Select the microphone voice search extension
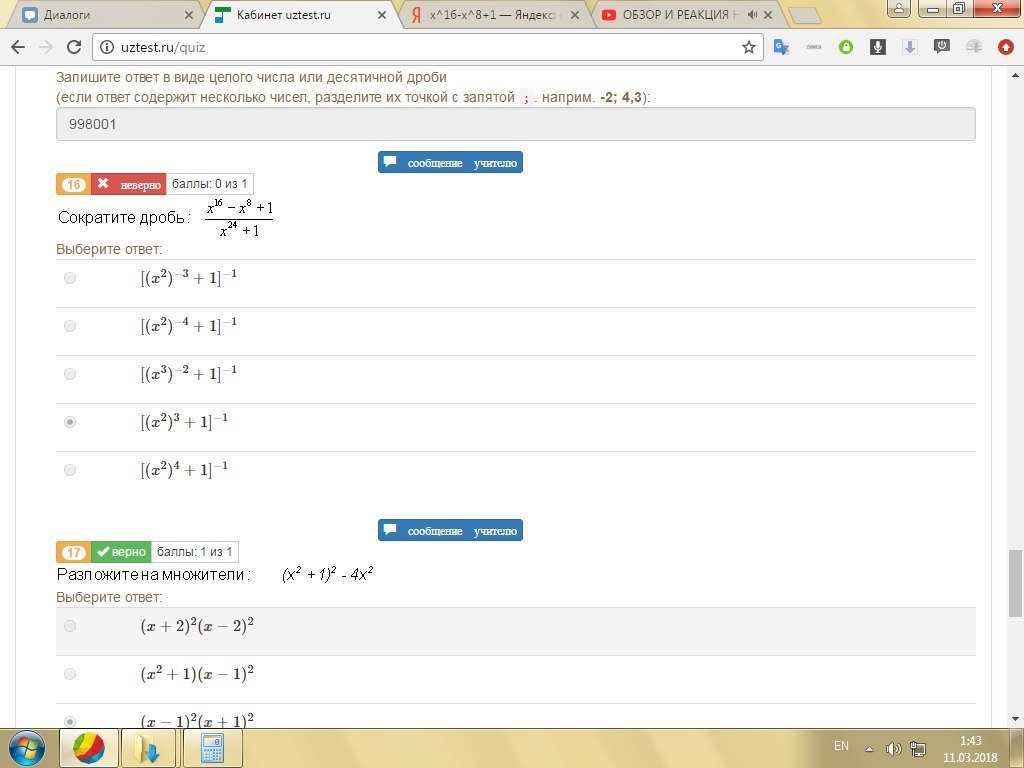Image resolution: width=1024 pixels, height=768 pixels. [878, 46]
